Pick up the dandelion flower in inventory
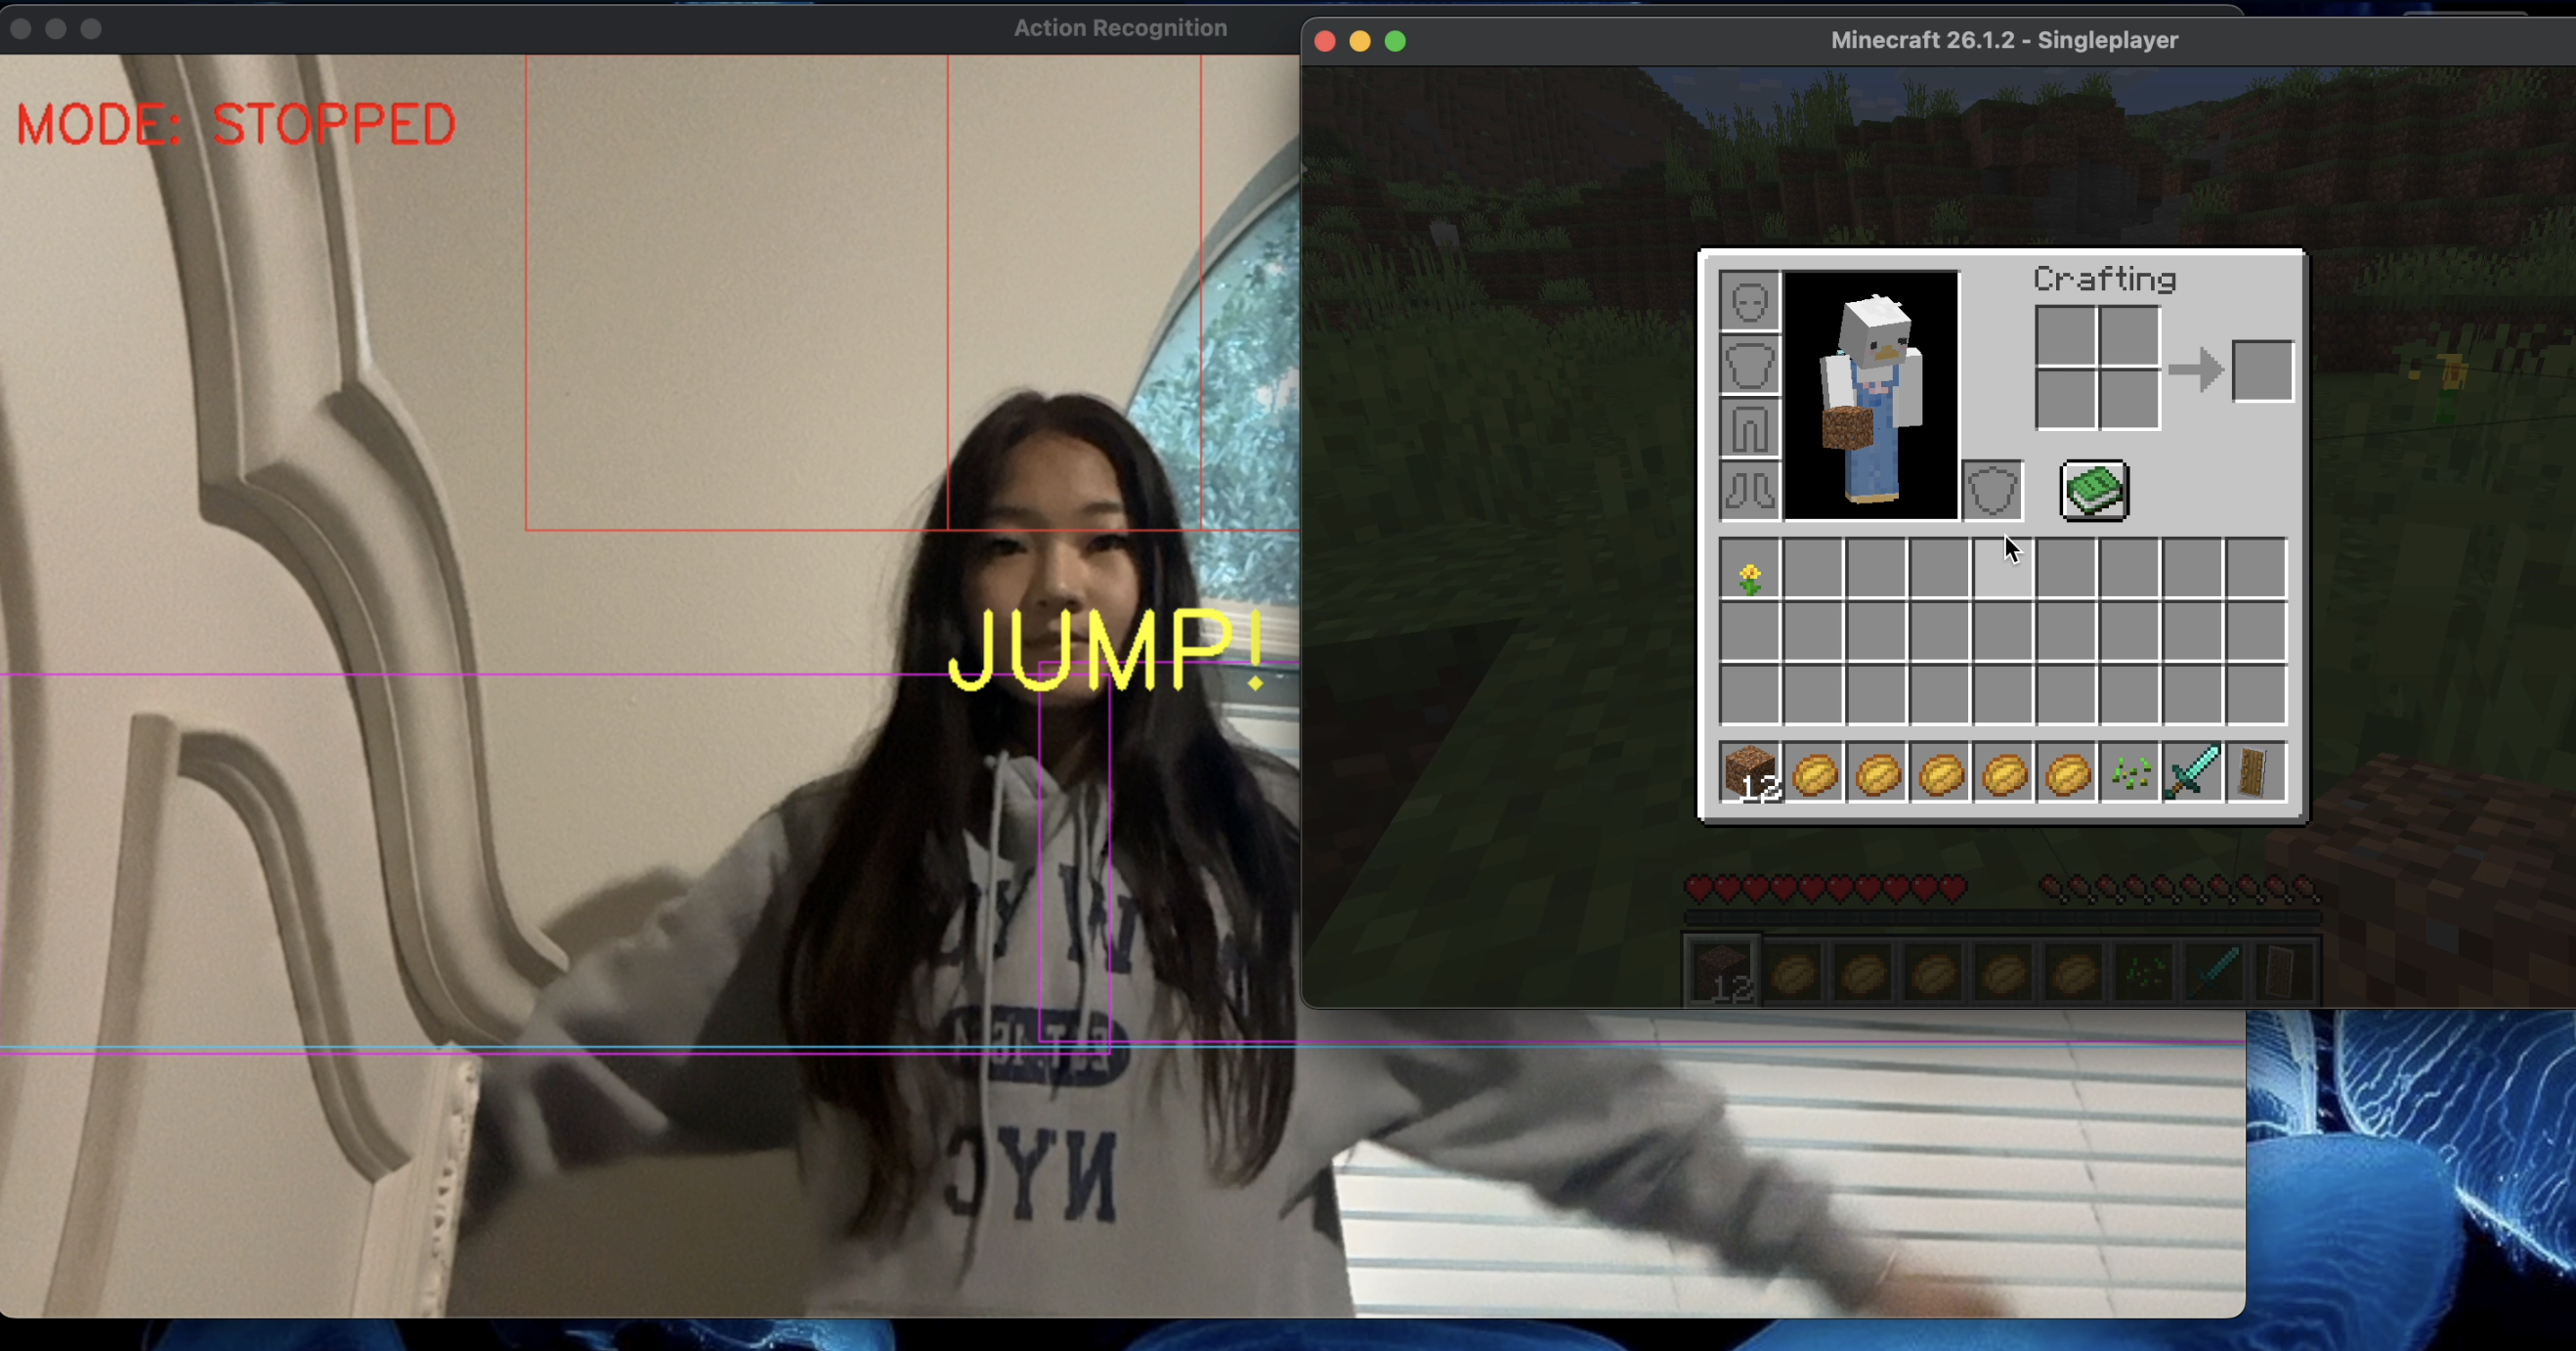The height and width of the screenshot is (1351, 2576). 1750,570
